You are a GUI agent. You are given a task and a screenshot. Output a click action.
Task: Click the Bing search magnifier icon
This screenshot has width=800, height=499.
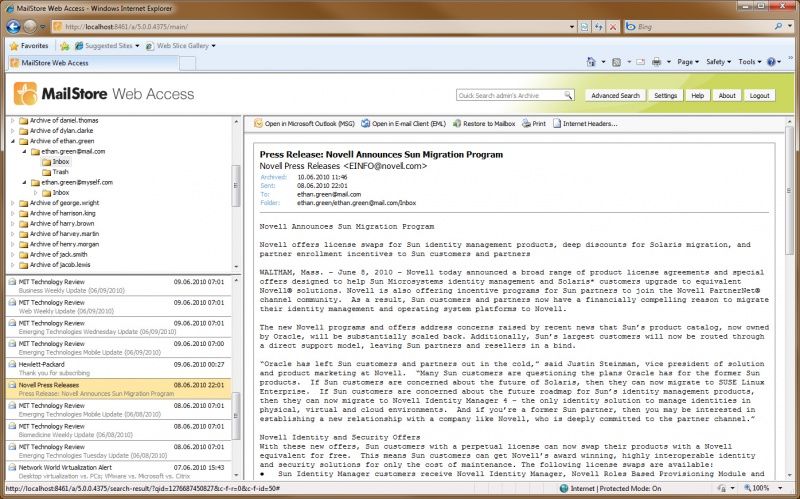[778, 26]
